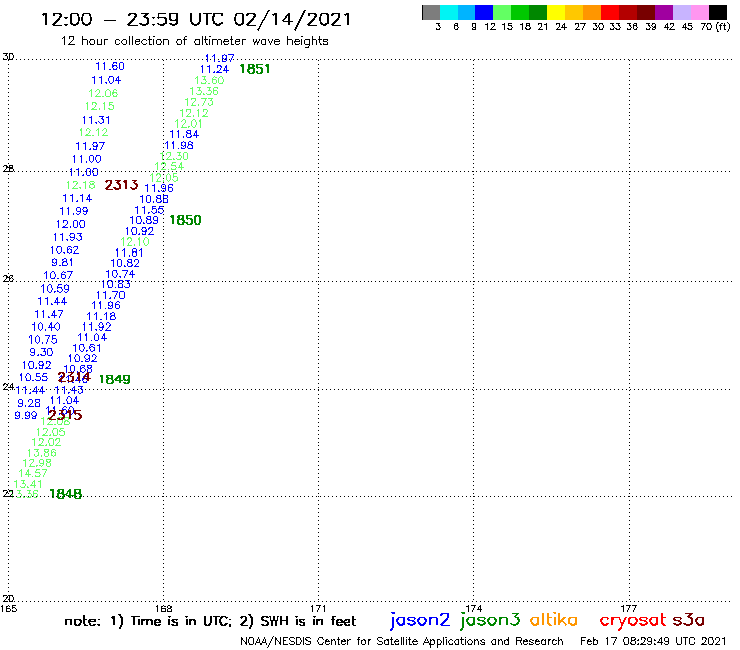
Task: Click the wave height value '10.75'
Action: [x=43, y=339]
